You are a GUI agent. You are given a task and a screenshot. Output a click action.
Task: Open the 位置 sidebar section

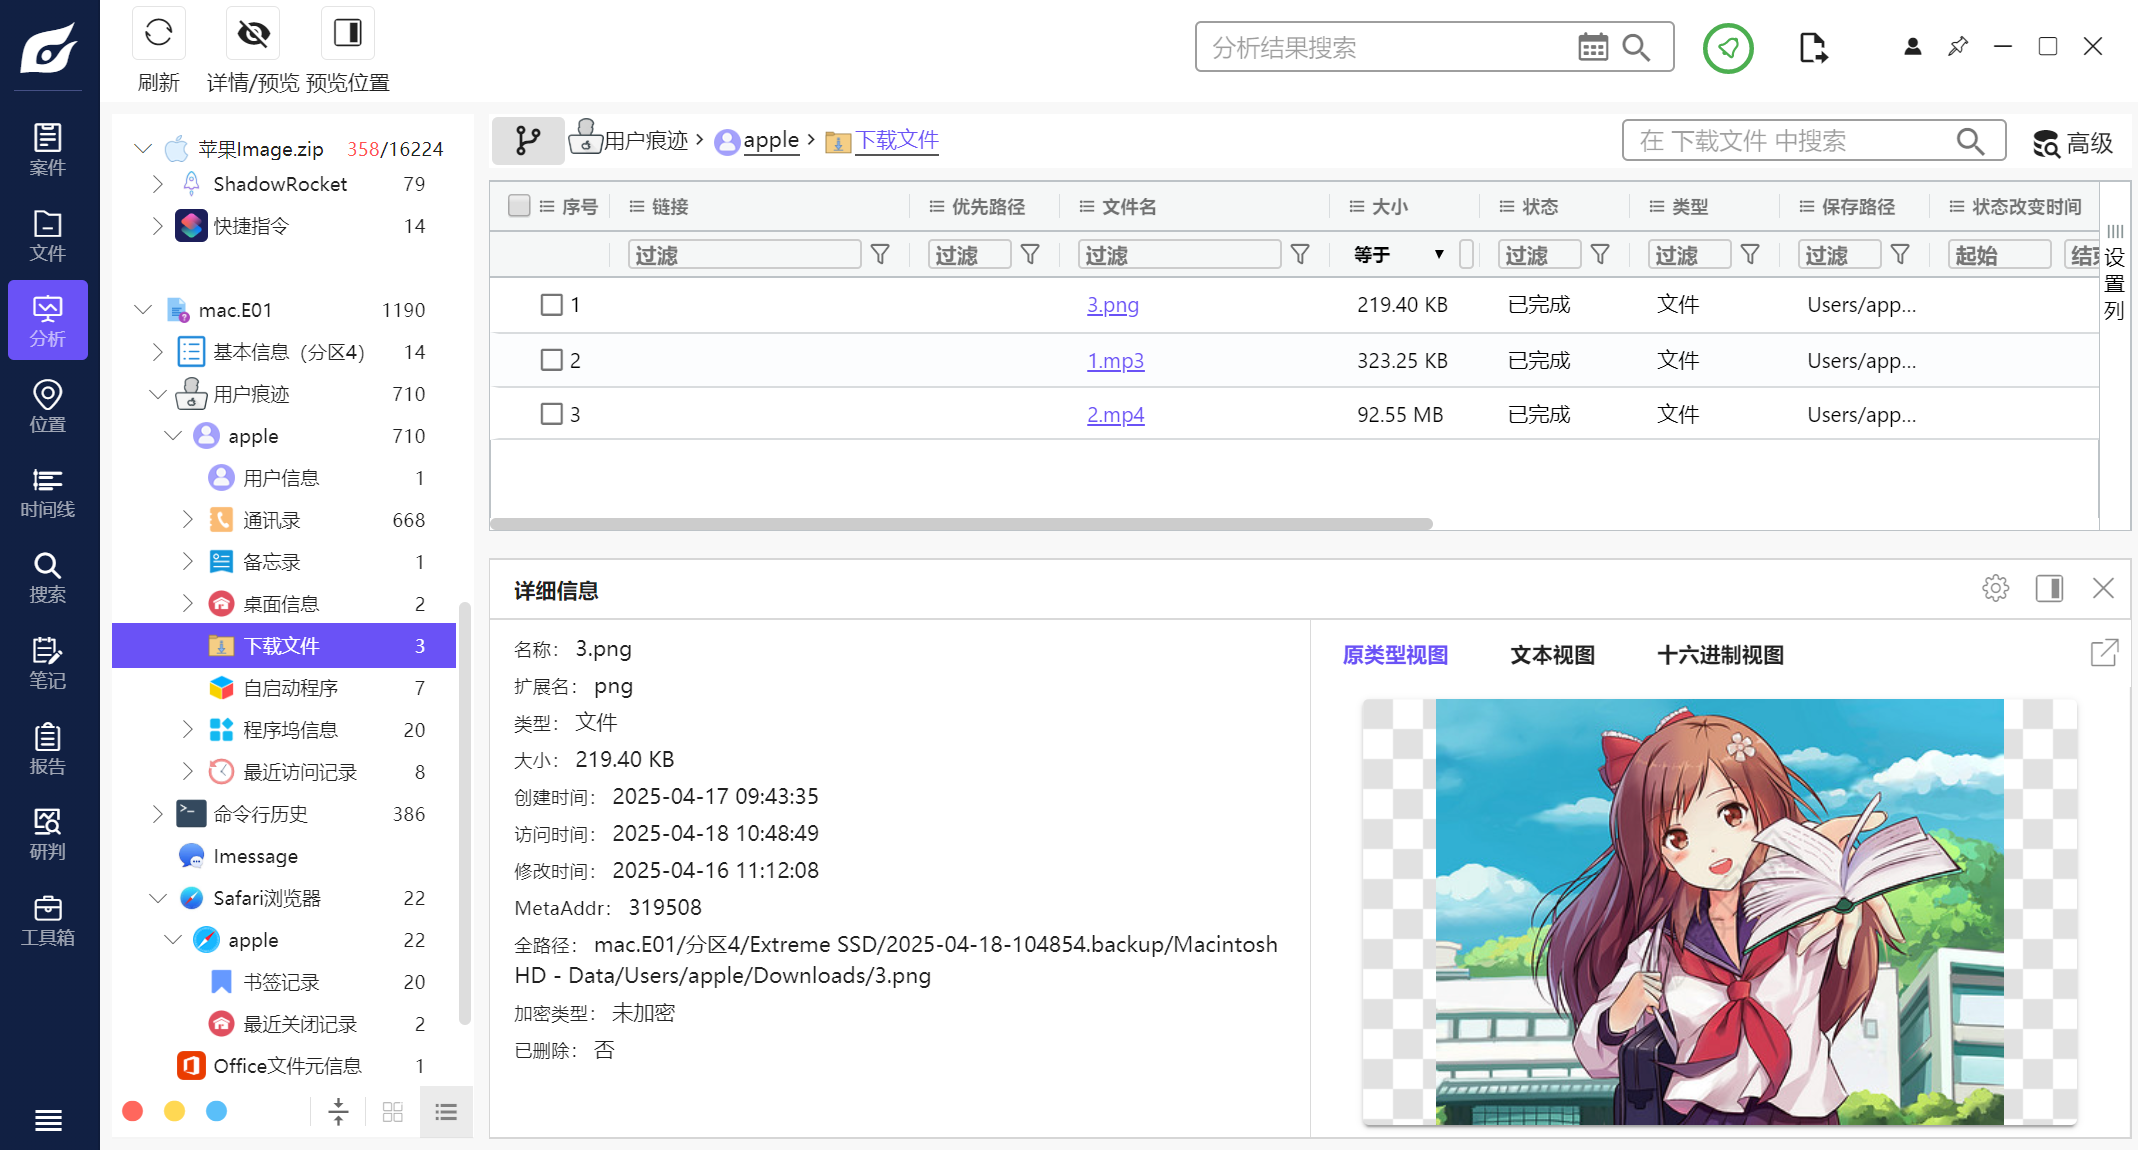[x=48, y=406]
